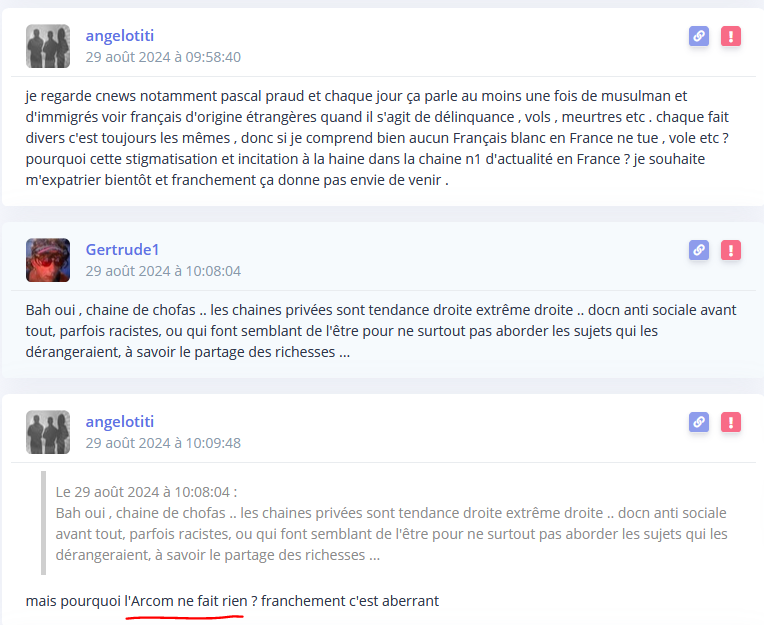Copy permalink of angelotiti's 10:09:48 reply
The image size is (764, 625).
click(699, 422)
